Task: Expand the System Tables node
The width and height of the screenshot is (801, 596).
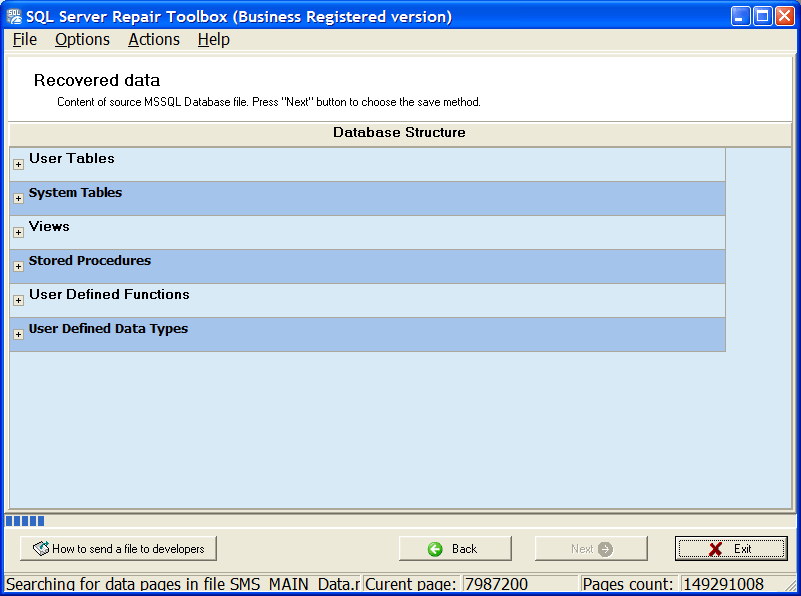Action: (x=18, y=198)
